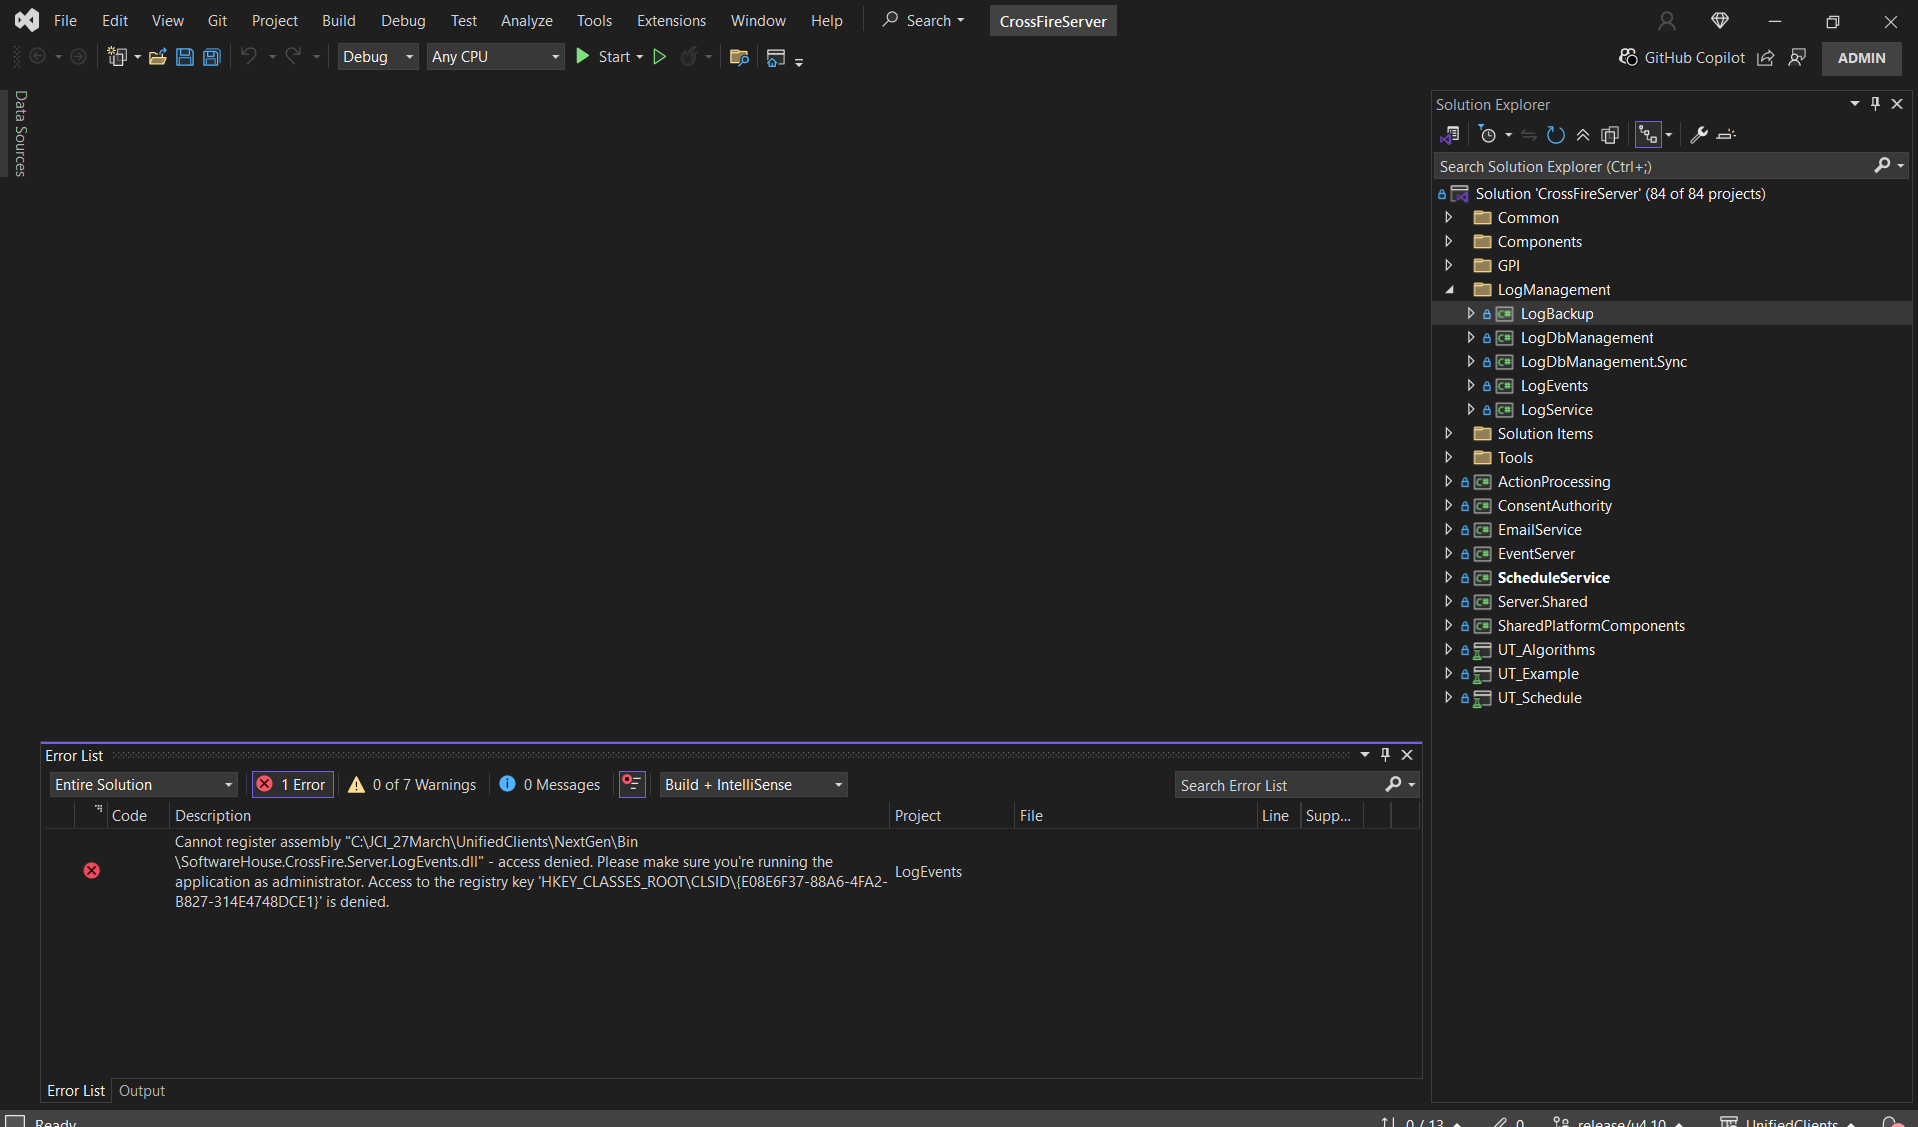The image size is (1918, 1127).
Task: Click the Visual Studio logo icon
Action: coord(27,20)
